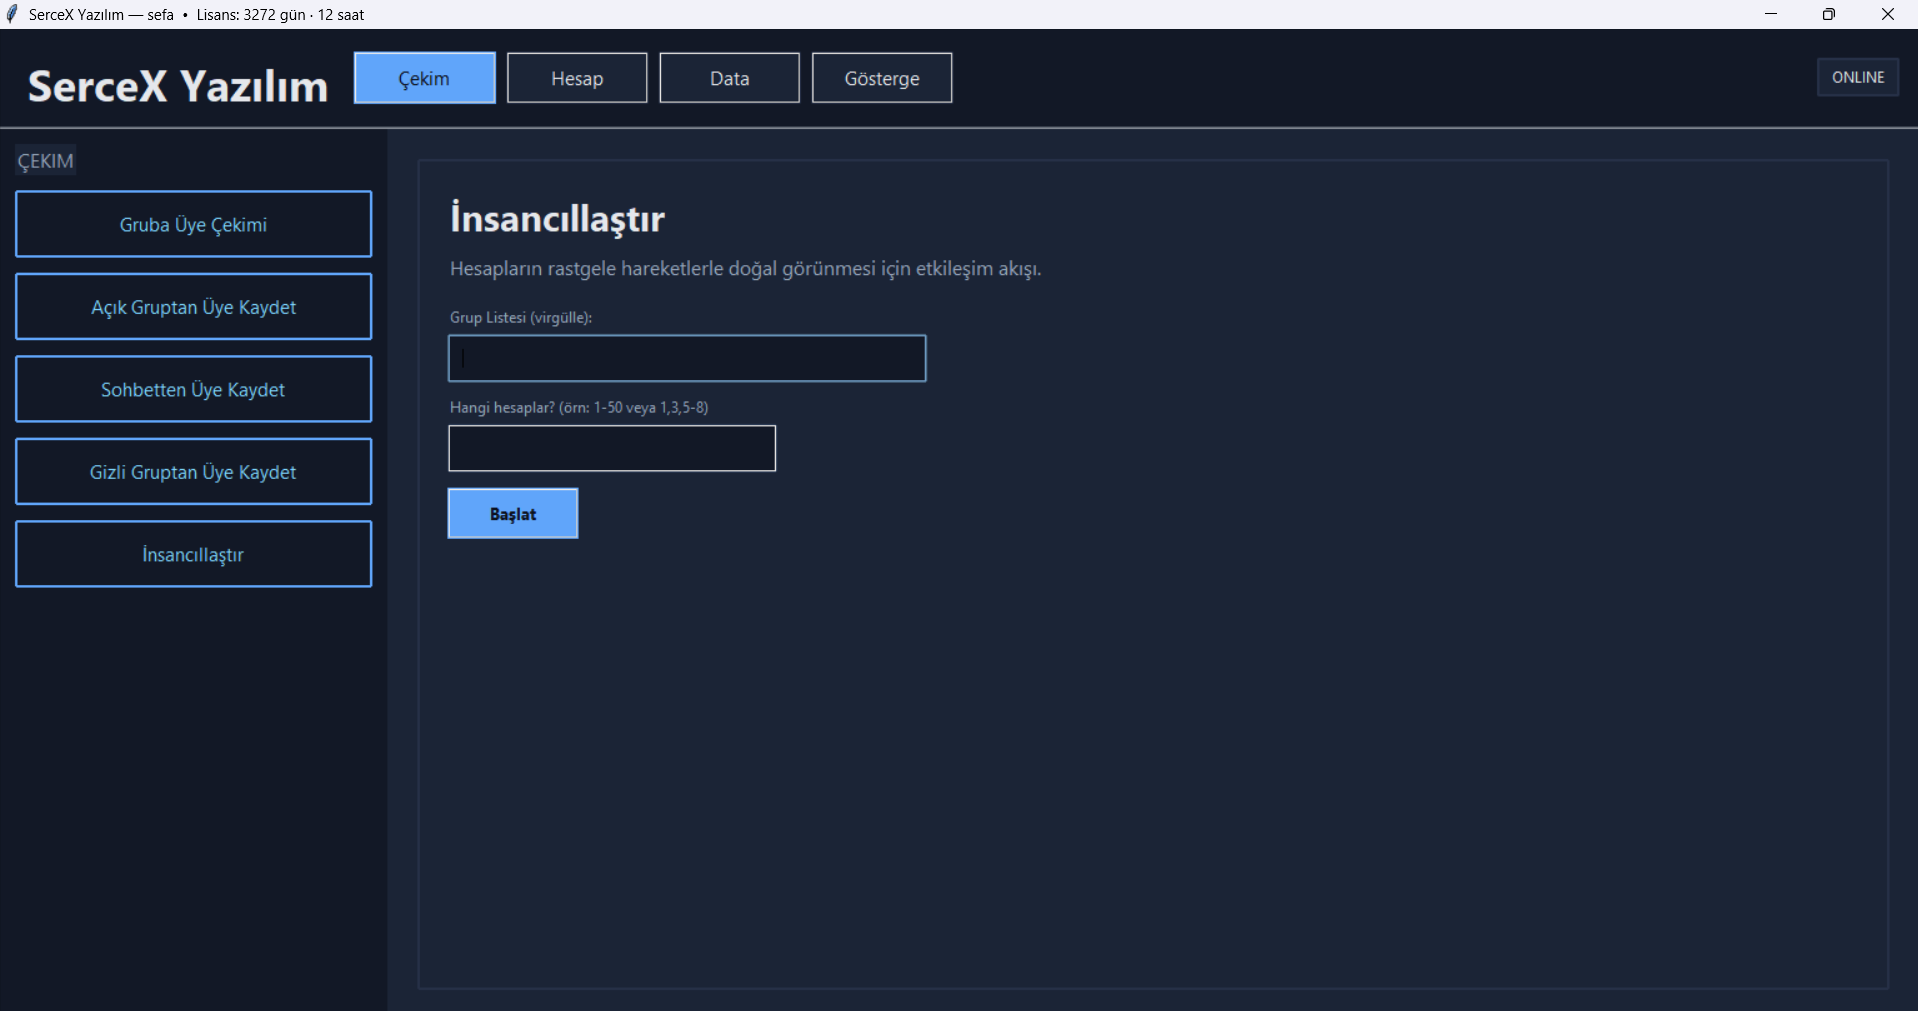Click the SerceX Yazılım logo text
1918x1011 pixels.
click(178, 86)
